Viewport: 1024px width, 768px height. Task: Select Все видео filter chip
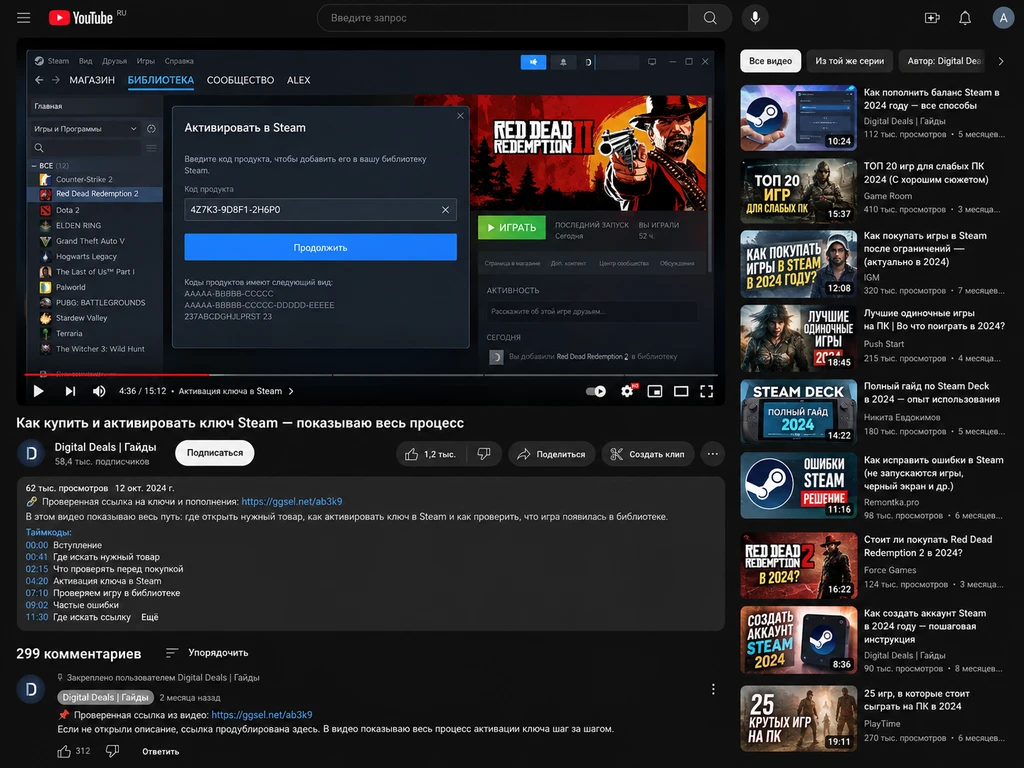(771, 61)
